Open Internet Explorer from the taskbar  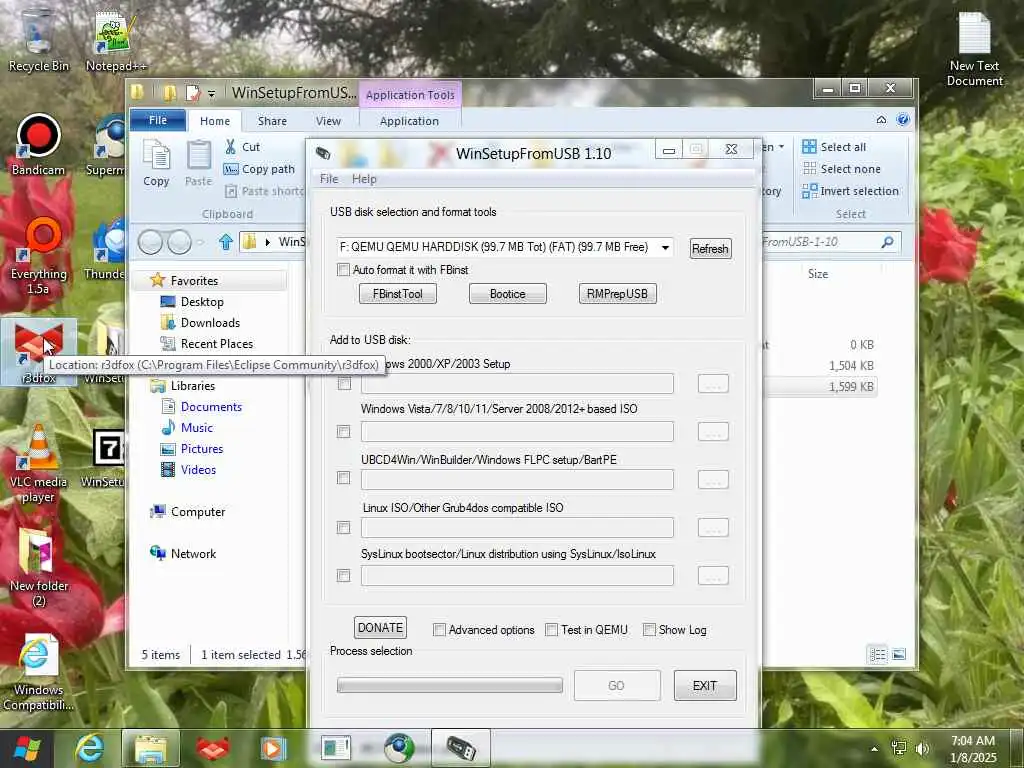89,748
